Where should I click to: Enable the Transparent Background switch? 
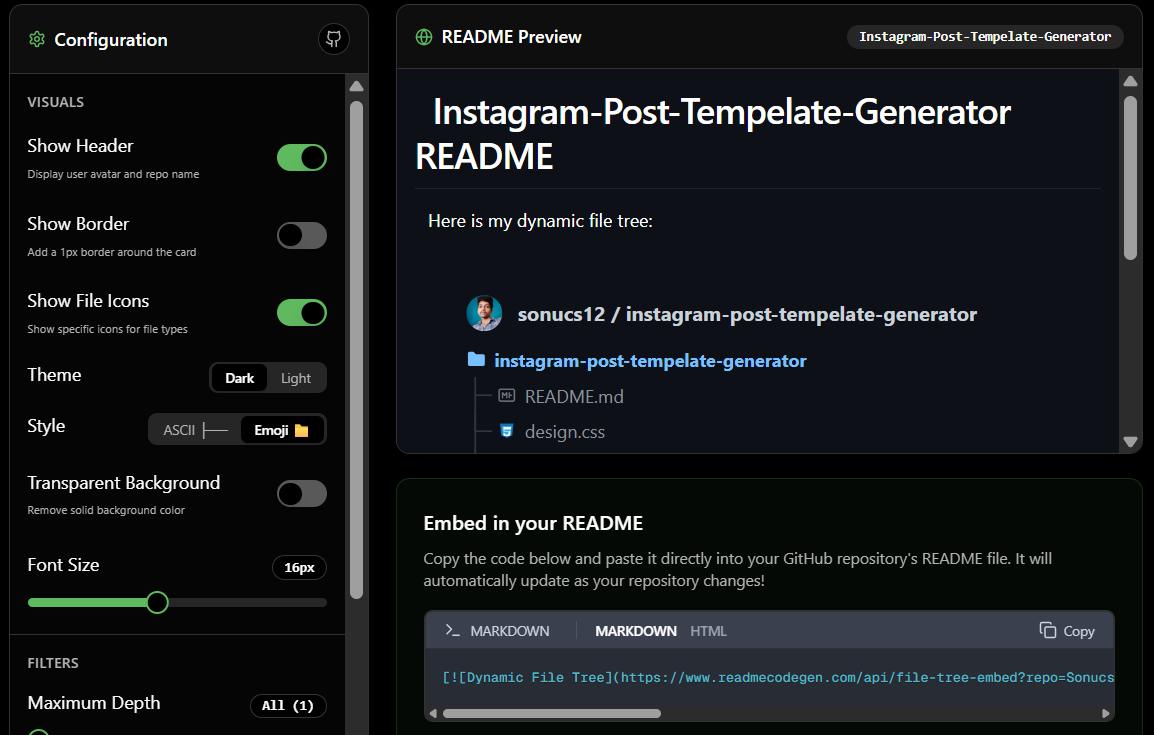coord(302,494)
